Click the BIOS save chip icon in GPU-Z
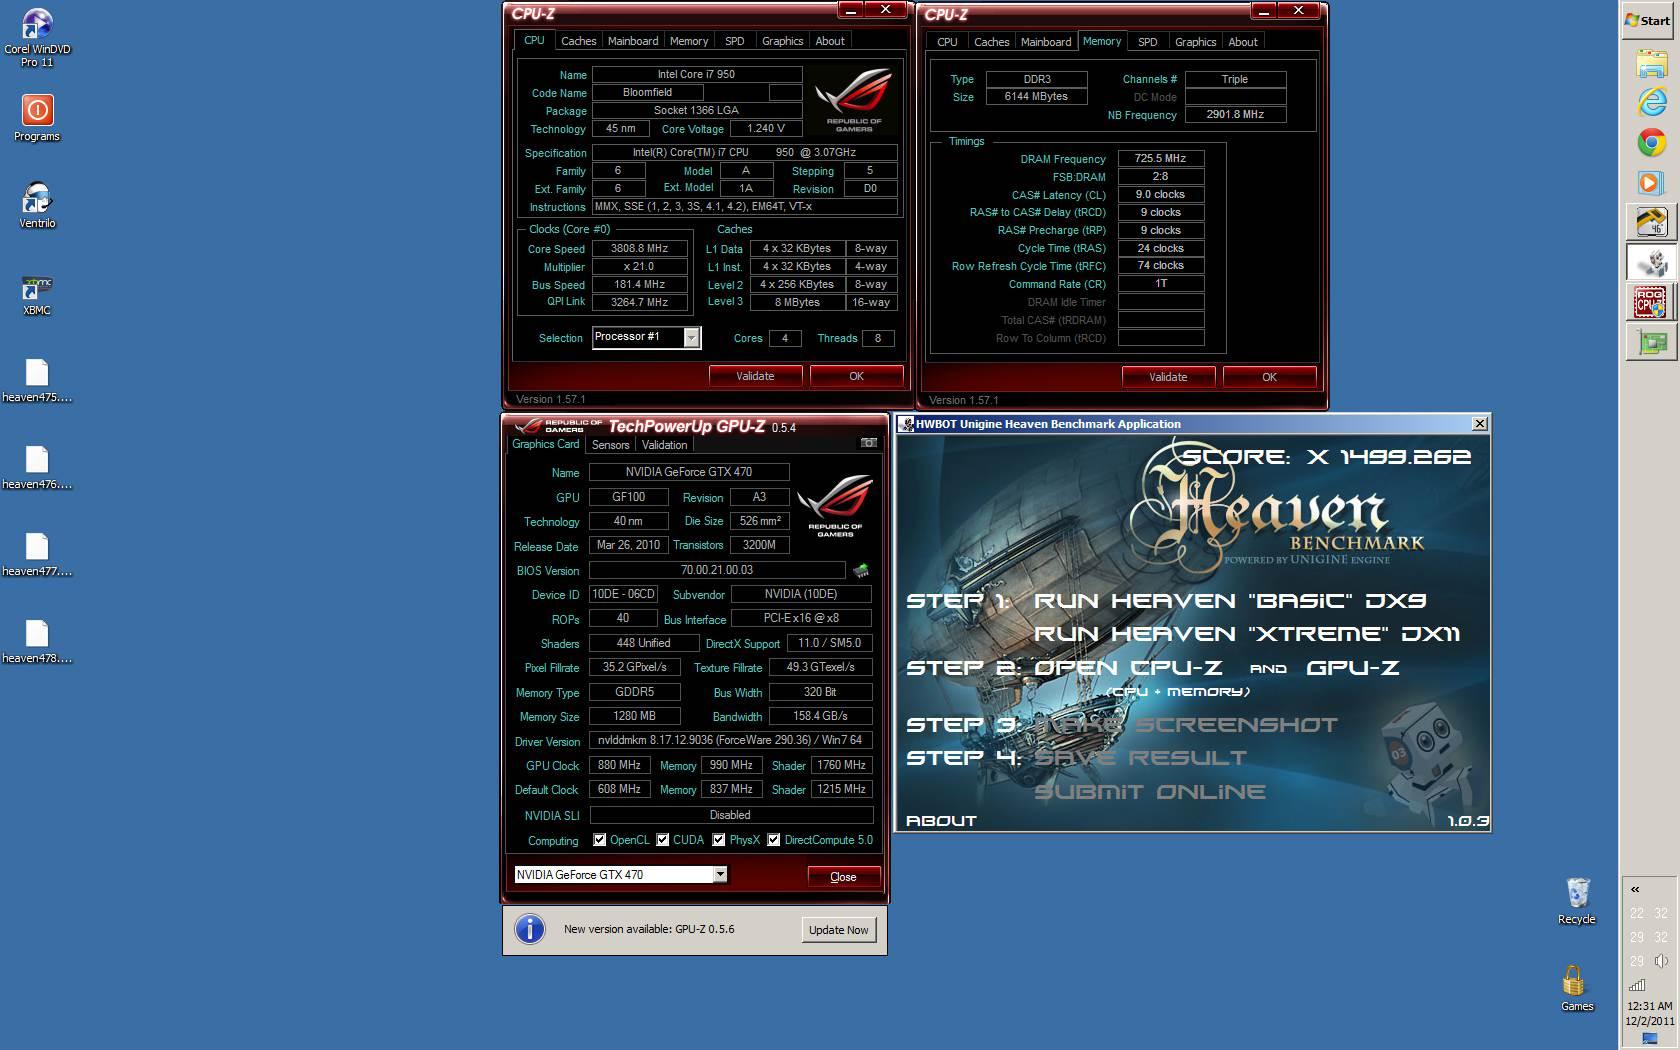The width and height of the screenshot is (1680, 1050). [860, 570]
